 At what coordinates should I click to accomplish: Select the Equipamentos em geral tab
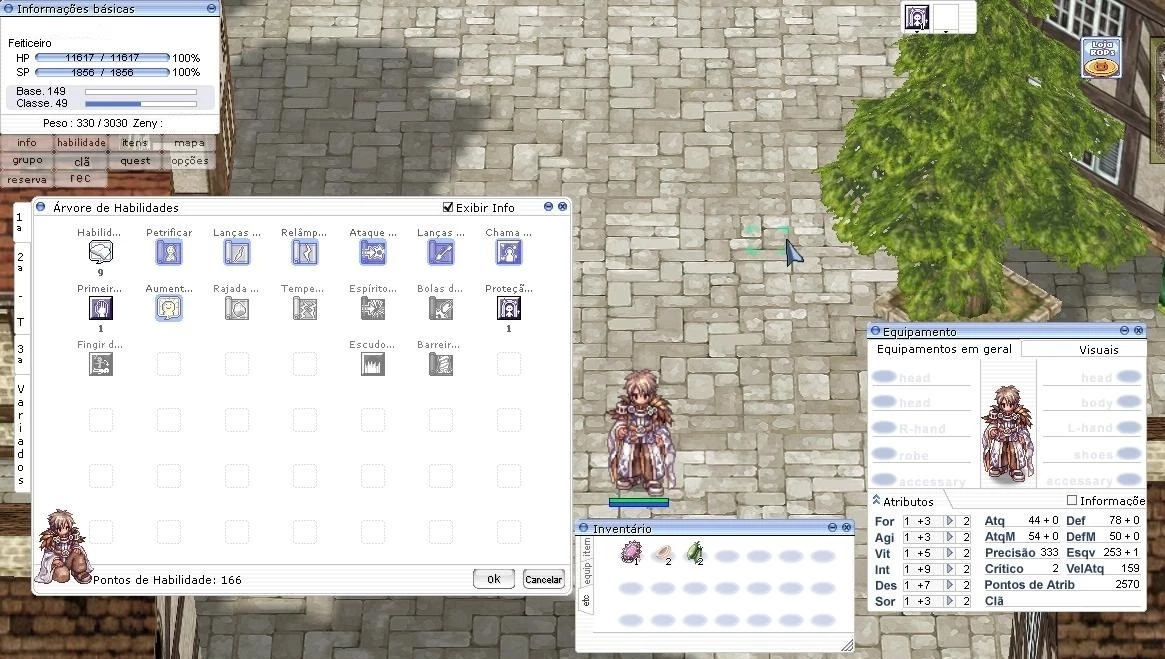point(944,349)
